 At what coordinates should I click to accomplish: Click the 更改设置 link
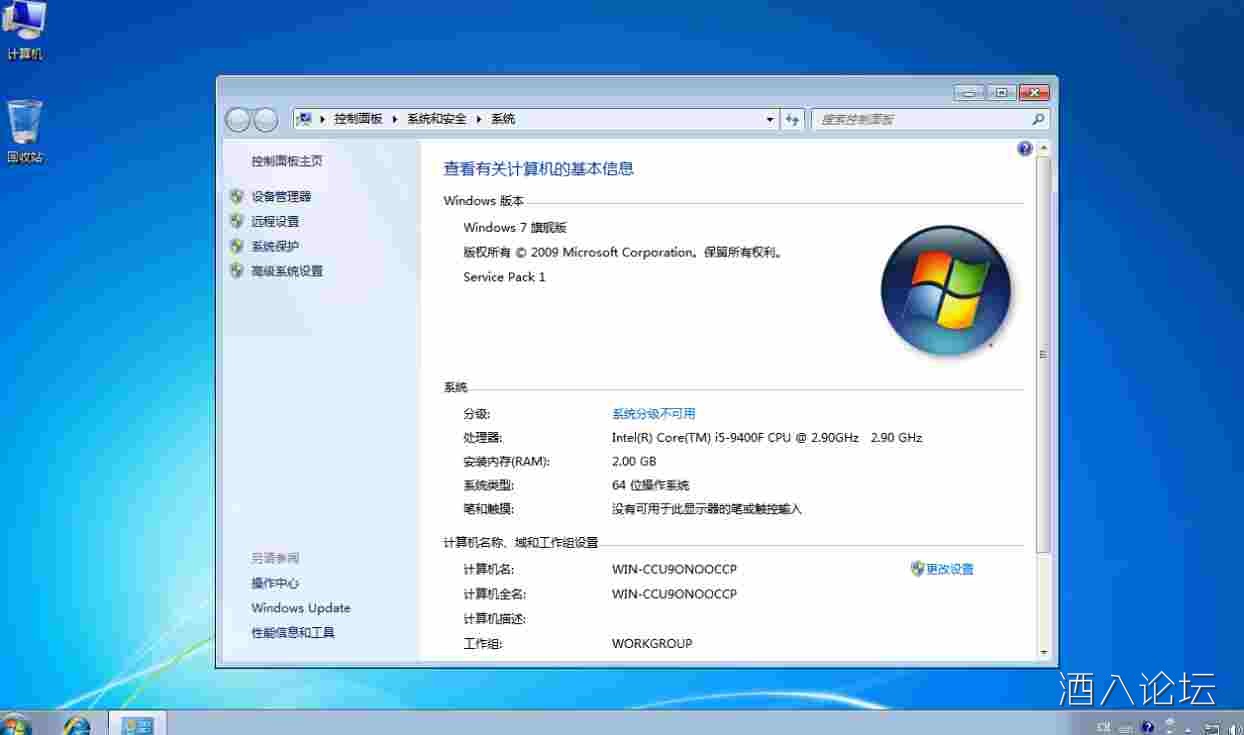click(x=949, y=569)
